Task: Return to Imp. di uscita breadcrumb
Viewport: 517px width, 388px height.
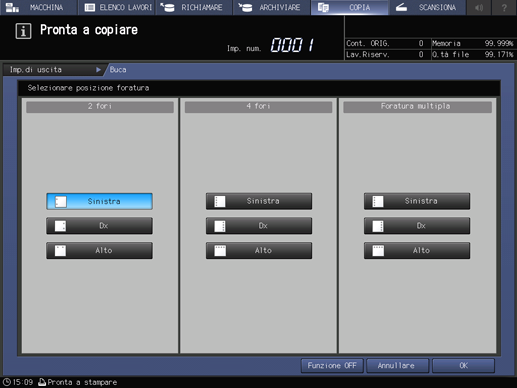Action: pyautogui.click(x=55, y=70)
